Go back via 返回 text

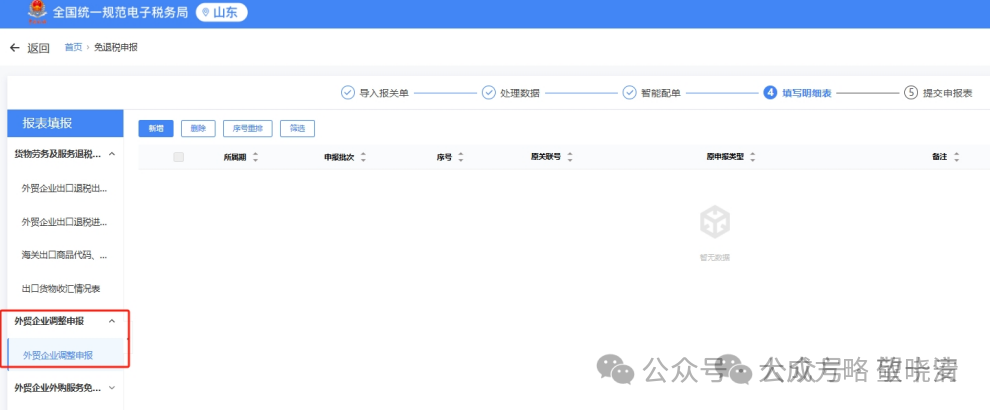coord(39,48)
